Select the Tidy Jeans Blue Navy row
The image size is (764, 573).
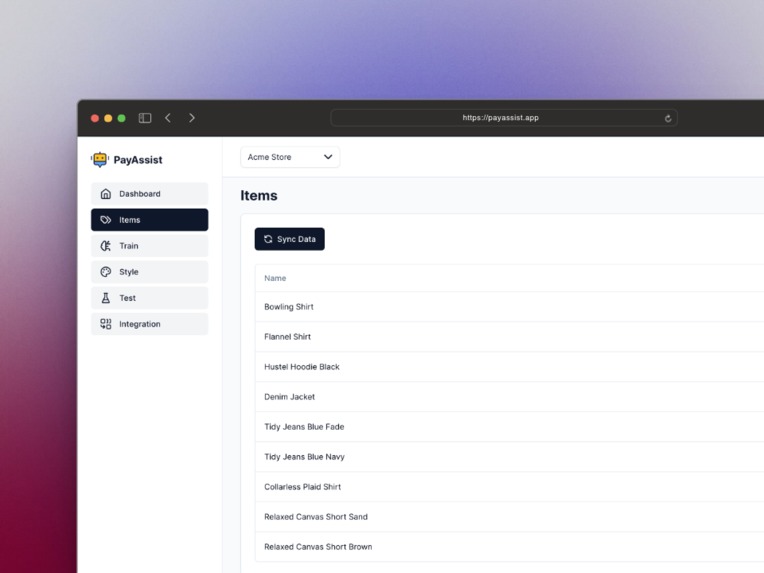coord(510,457)
